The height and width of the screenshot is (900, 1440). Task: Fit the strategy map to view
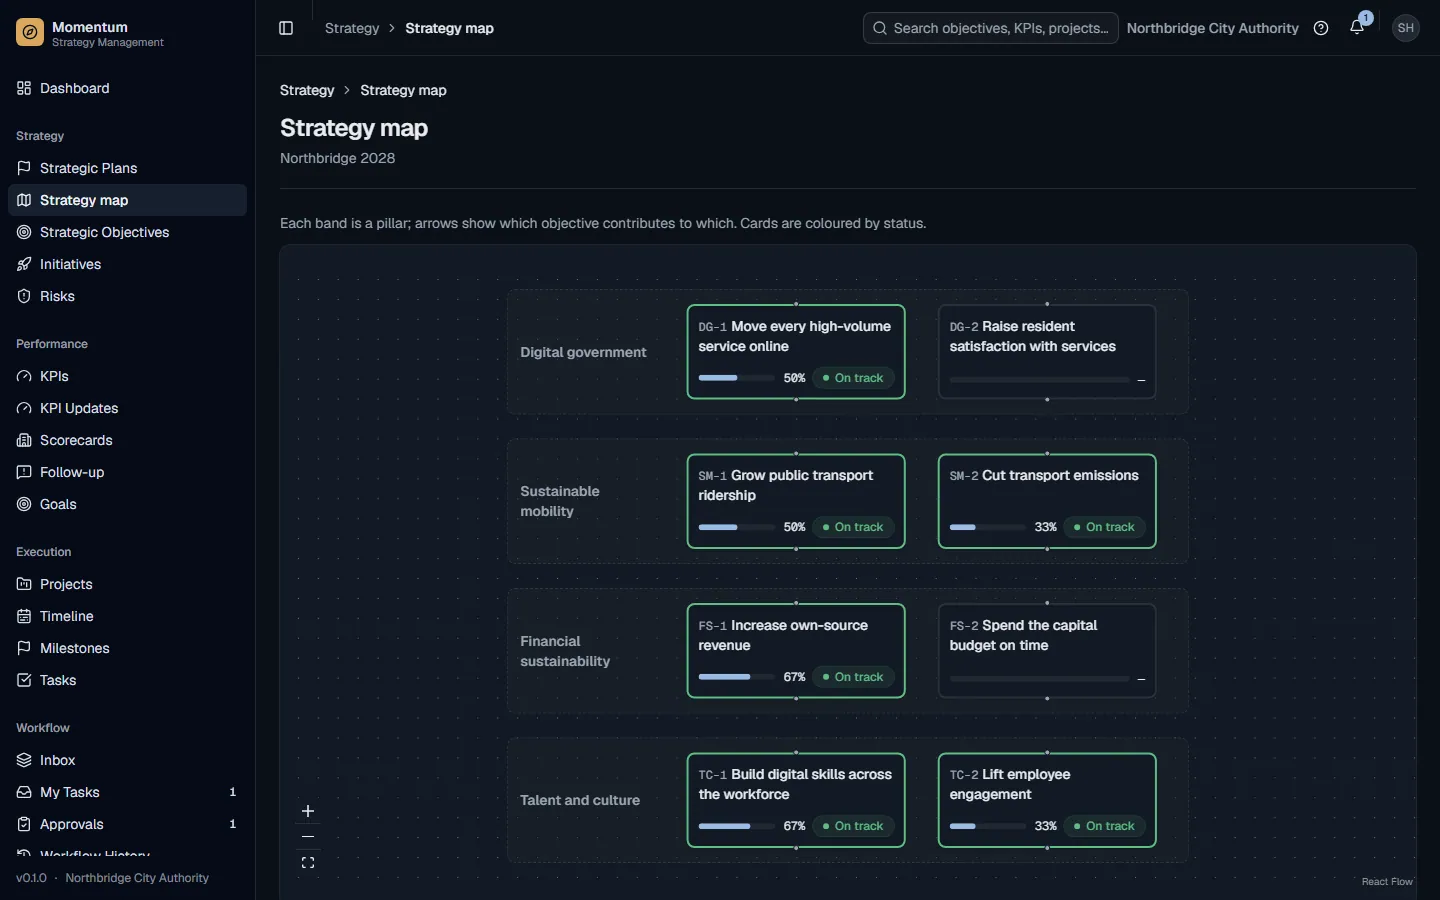coord(308,863)
